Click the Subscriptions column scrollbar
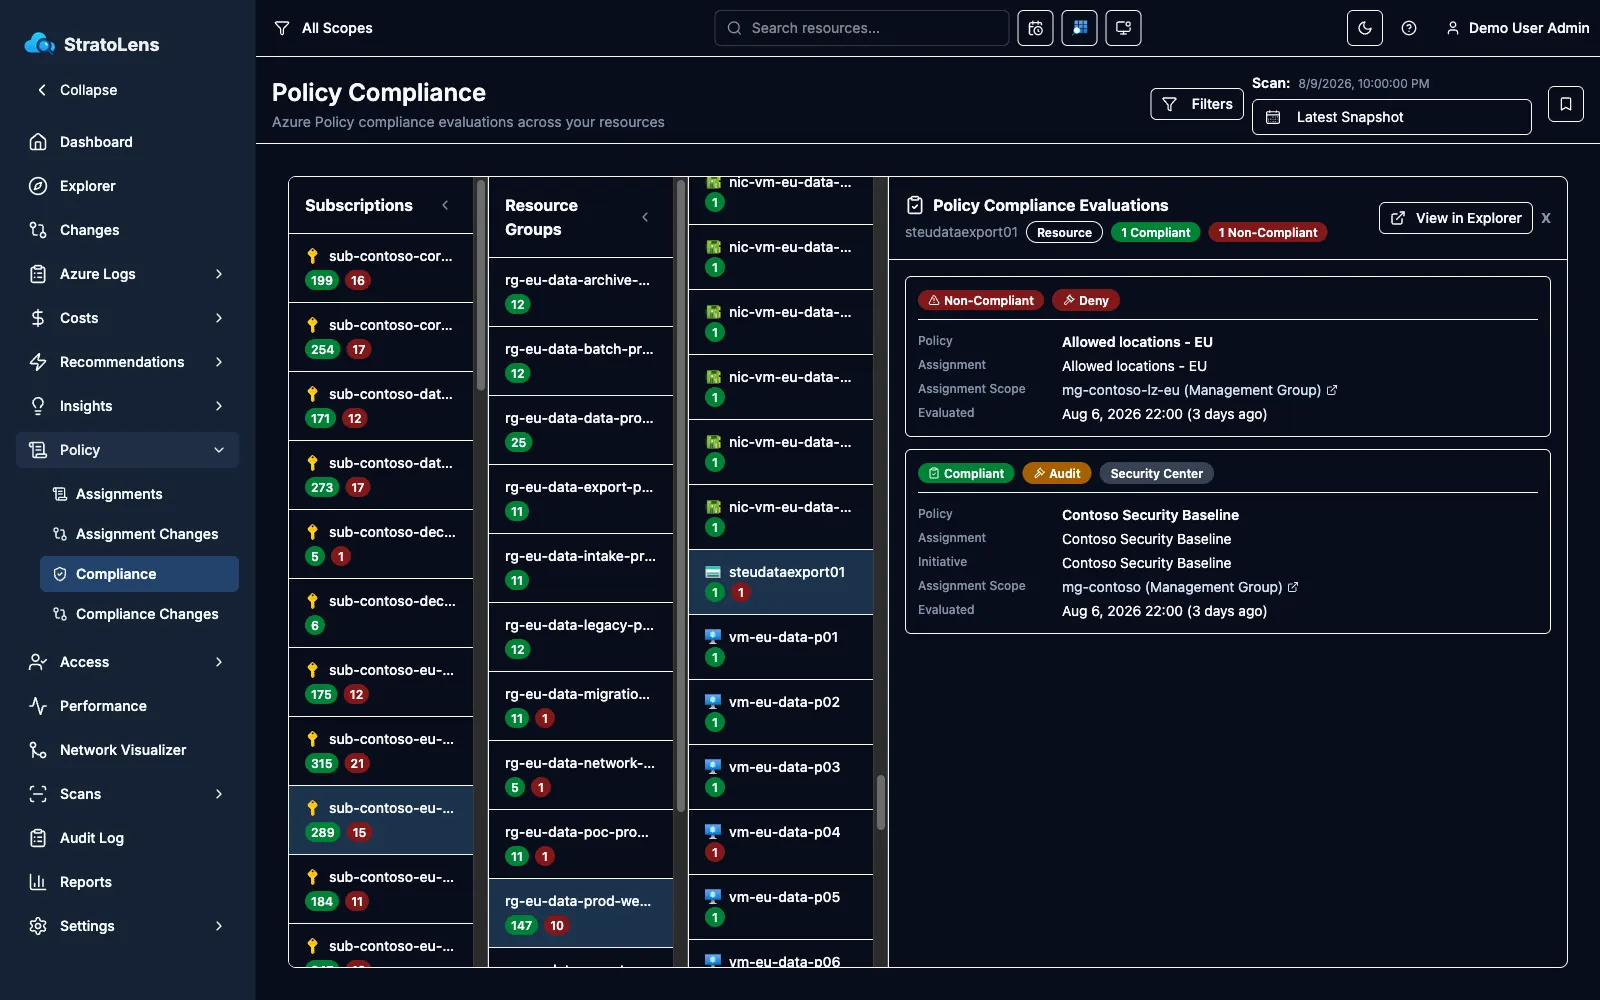The width and height of the screenshot is (1600, 1000). tap(480, 285)
